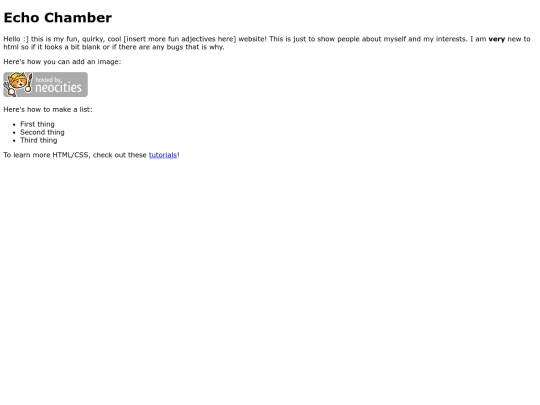Click the bold word very
Screen dimensions: 540x405
click(x=497, y=39)
